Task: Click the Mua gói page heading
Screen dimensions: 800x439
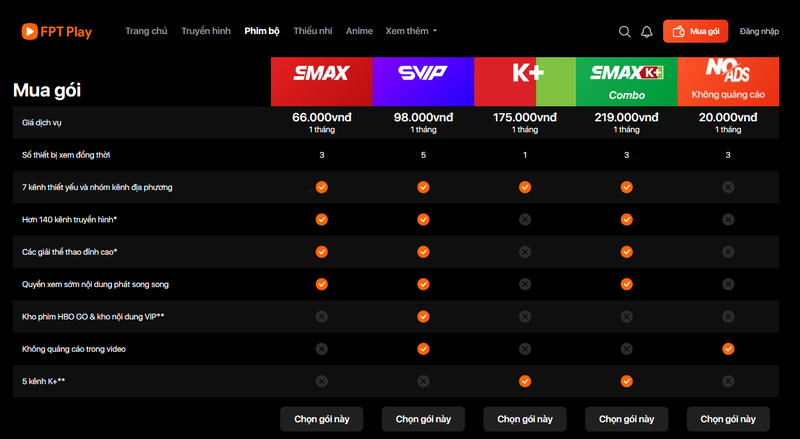Action: (47, 90)
